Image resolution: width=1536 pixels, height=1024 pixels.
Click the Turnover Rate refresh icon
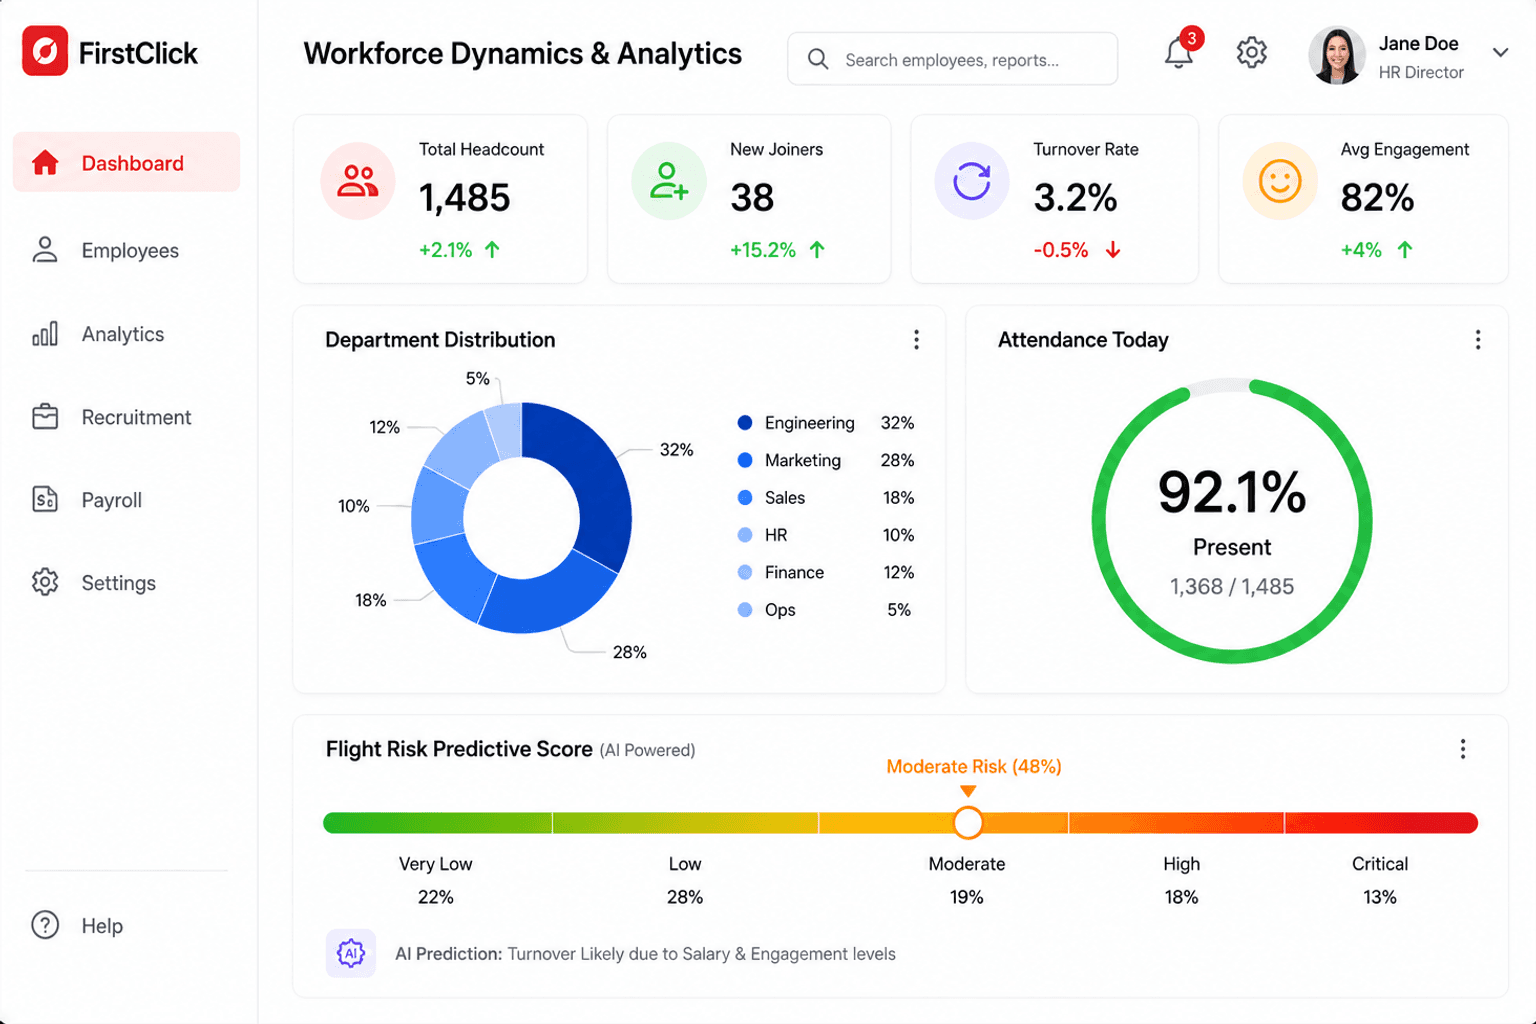pos(972,181)
